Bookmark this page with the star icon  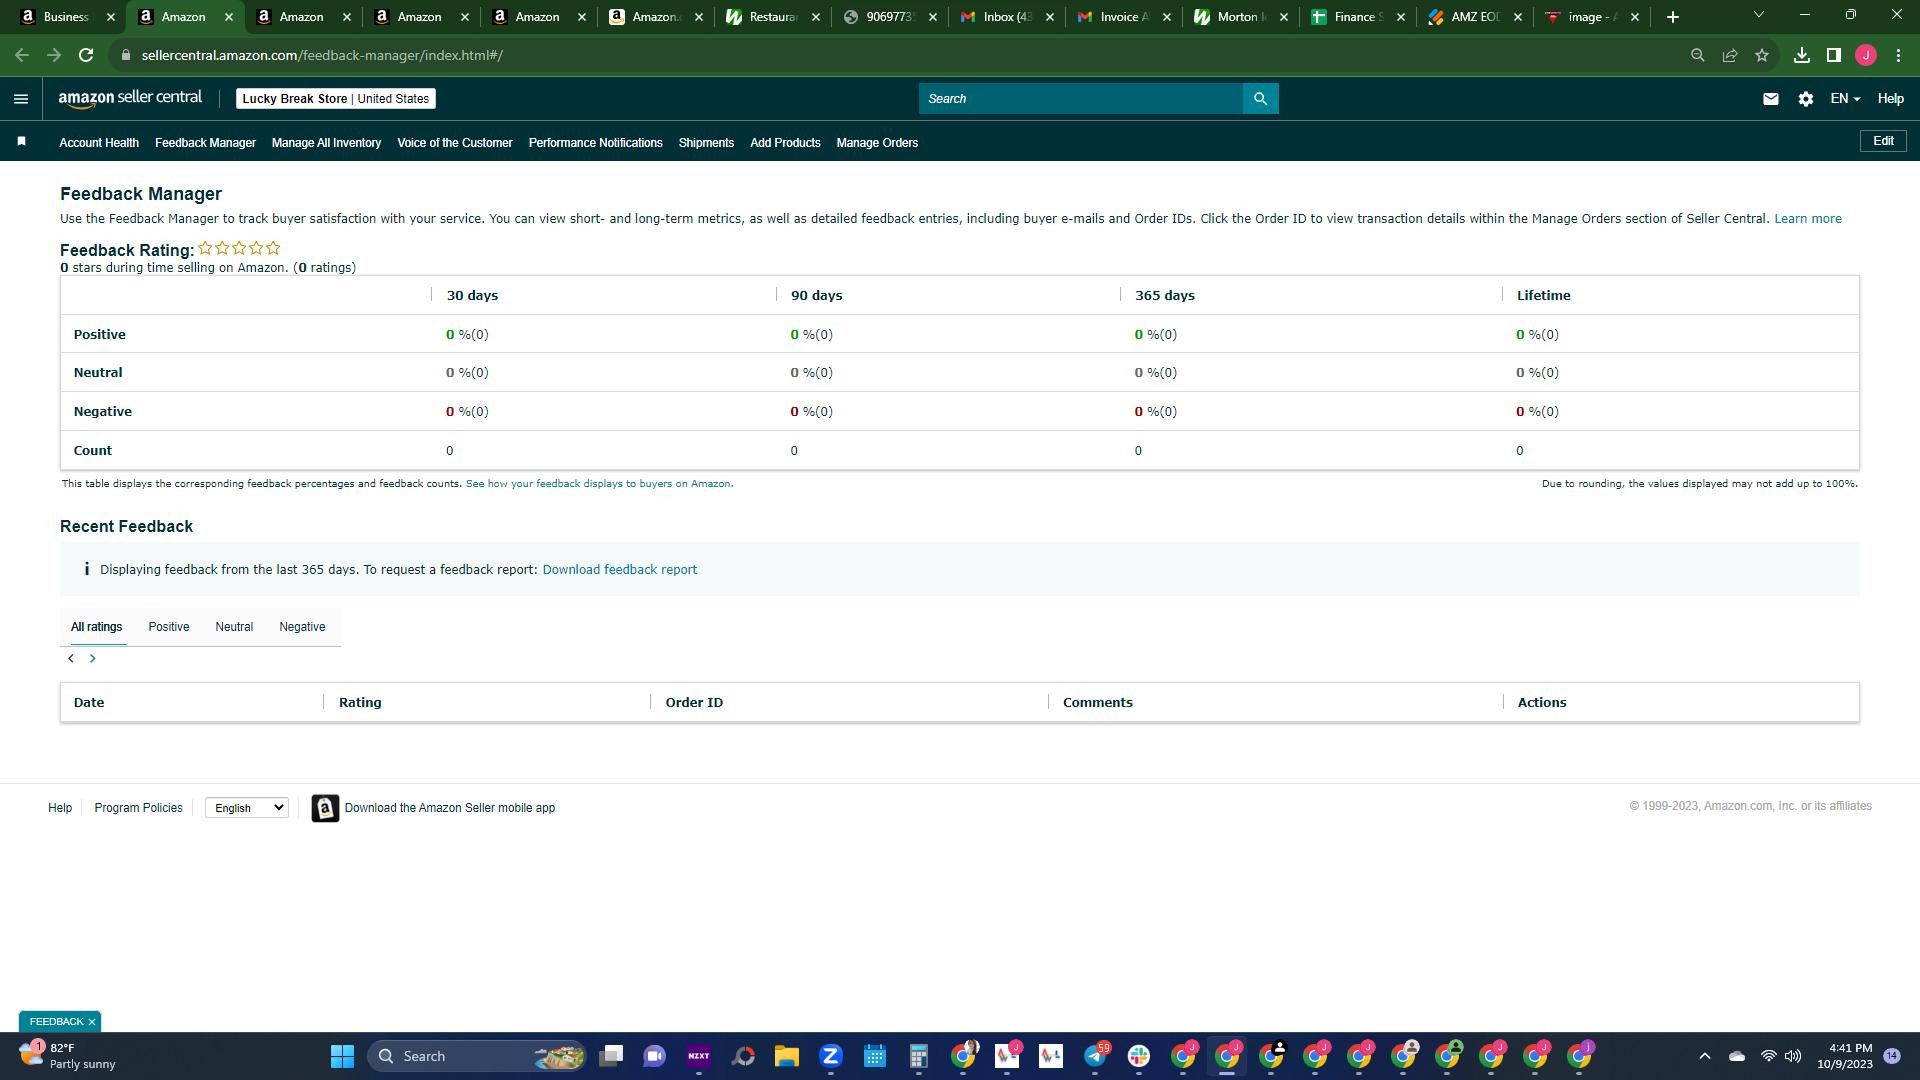click(x=1762, y=55)
